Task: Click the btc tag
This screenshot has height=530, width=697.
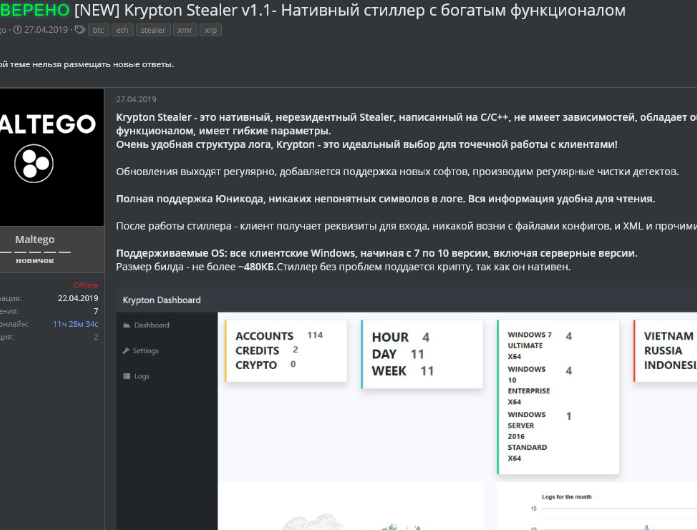Action: (x=98, y=30)
